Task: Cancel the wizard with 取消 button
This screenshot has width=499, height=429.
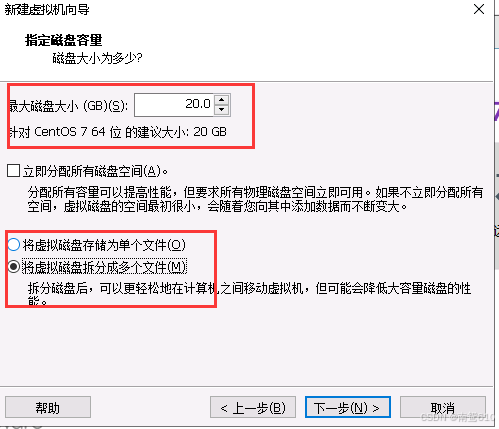Action: tap(443, 407)
